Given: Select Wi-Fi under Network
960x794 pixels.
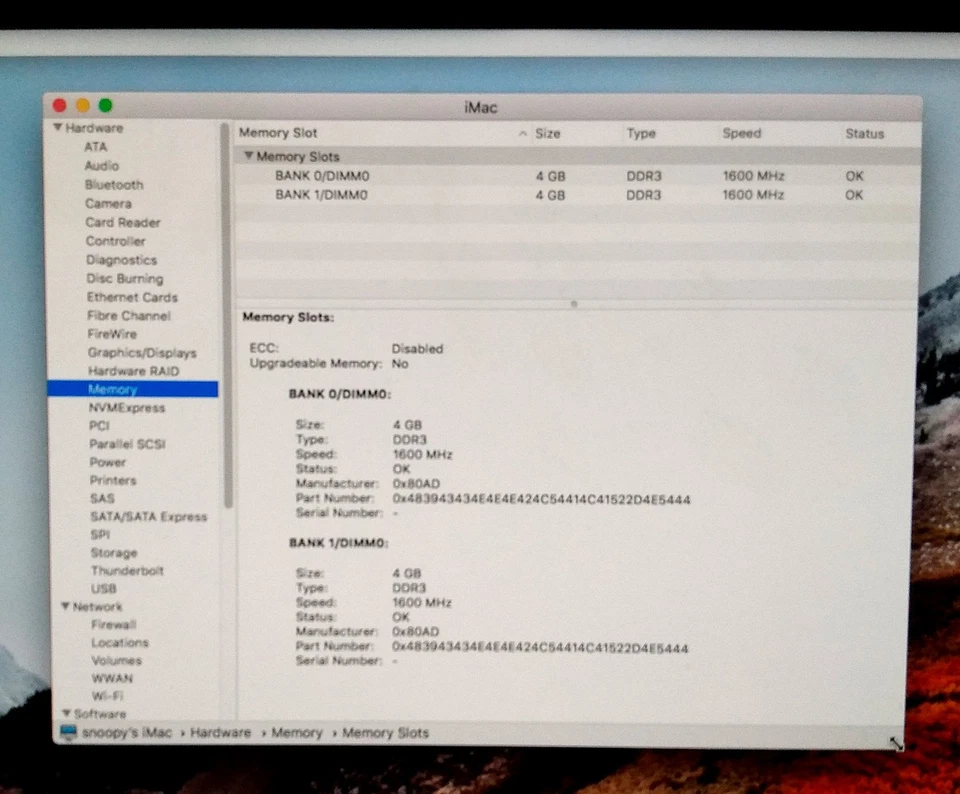Looking at the screenshot, I should click(110, 696).
